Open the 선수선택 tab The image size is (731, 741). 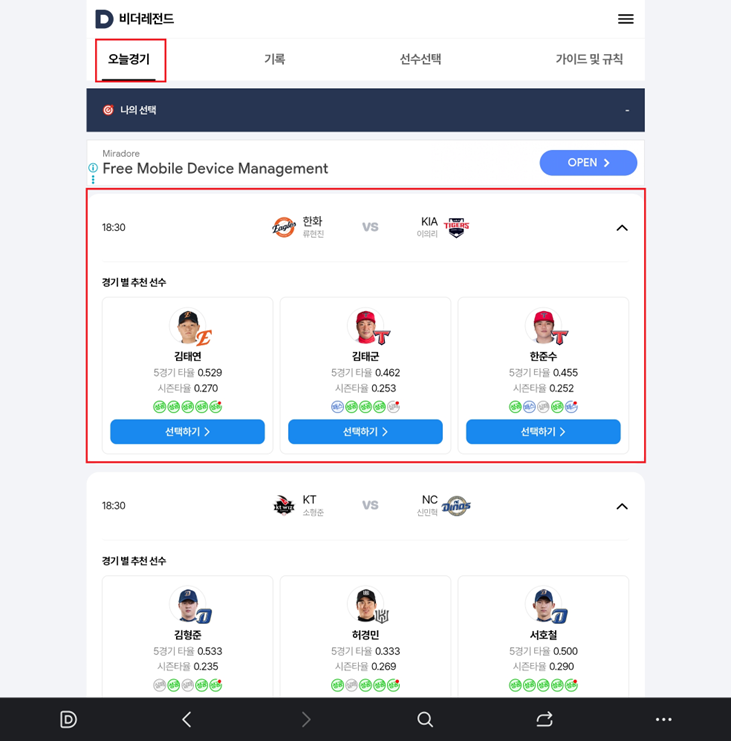421,59
